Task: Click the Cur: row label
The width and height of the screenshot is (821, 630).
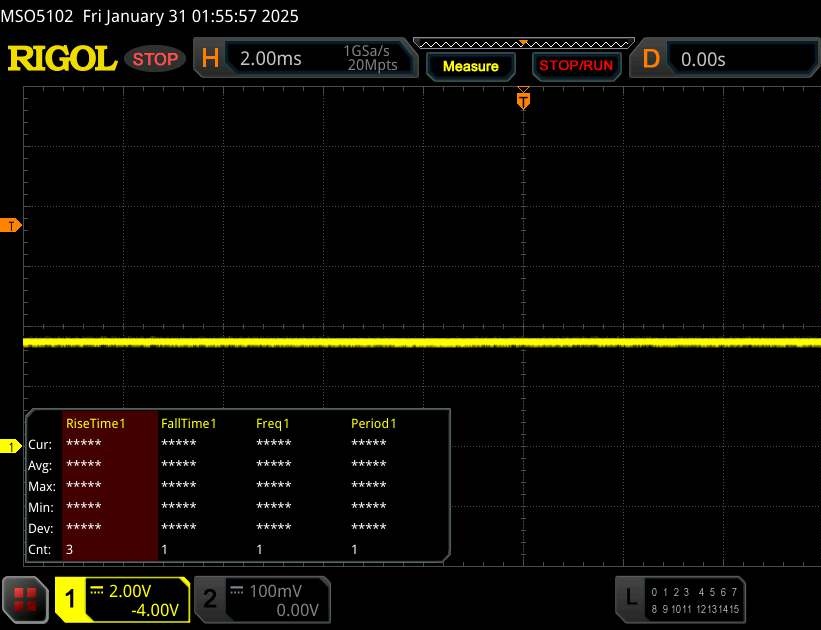Action: click(x=40, y=445)
